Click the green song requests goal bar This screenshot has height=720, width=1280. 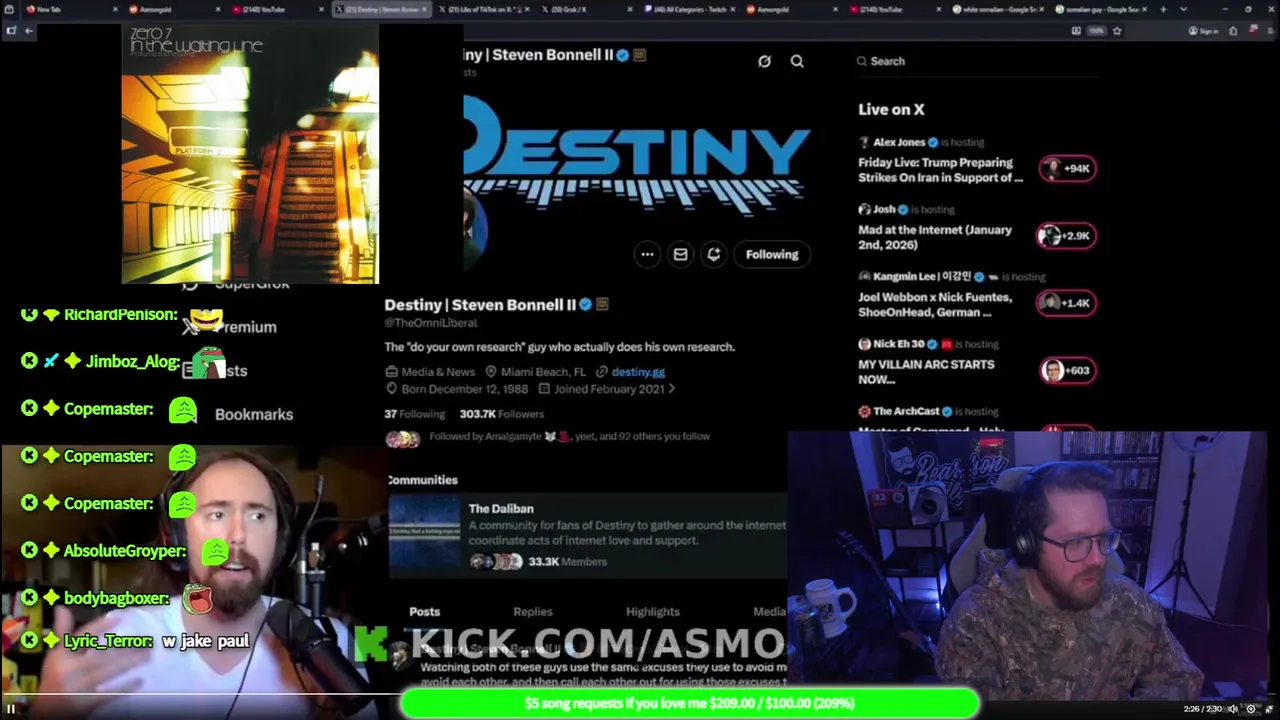tap(690, 704)
